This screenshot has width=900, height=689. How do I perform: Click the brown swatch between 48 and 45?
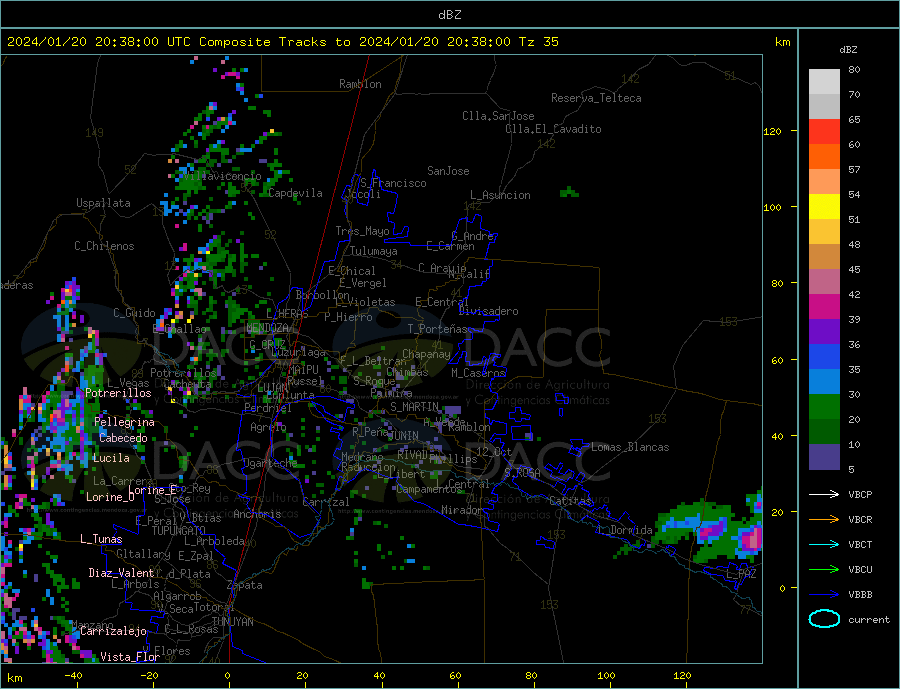point(824,257)
